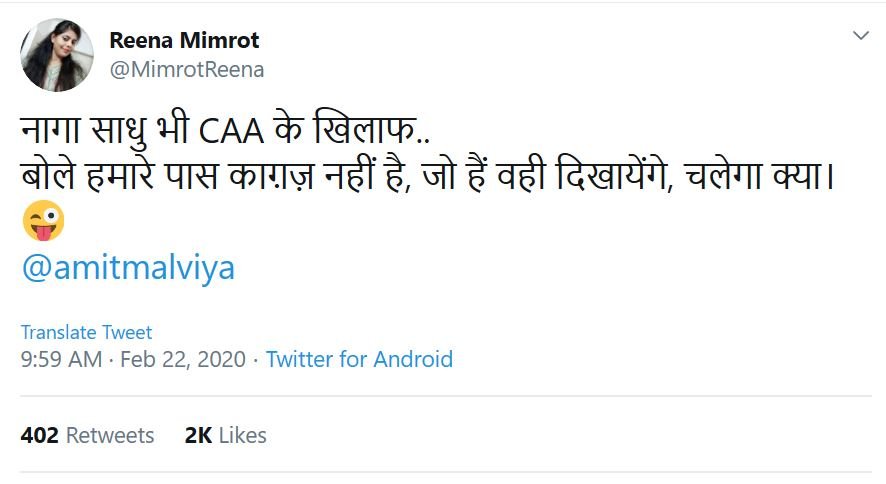Click the word Likes in stats row
The height and width of the screenshot is (484, 886).
[242, 435]
